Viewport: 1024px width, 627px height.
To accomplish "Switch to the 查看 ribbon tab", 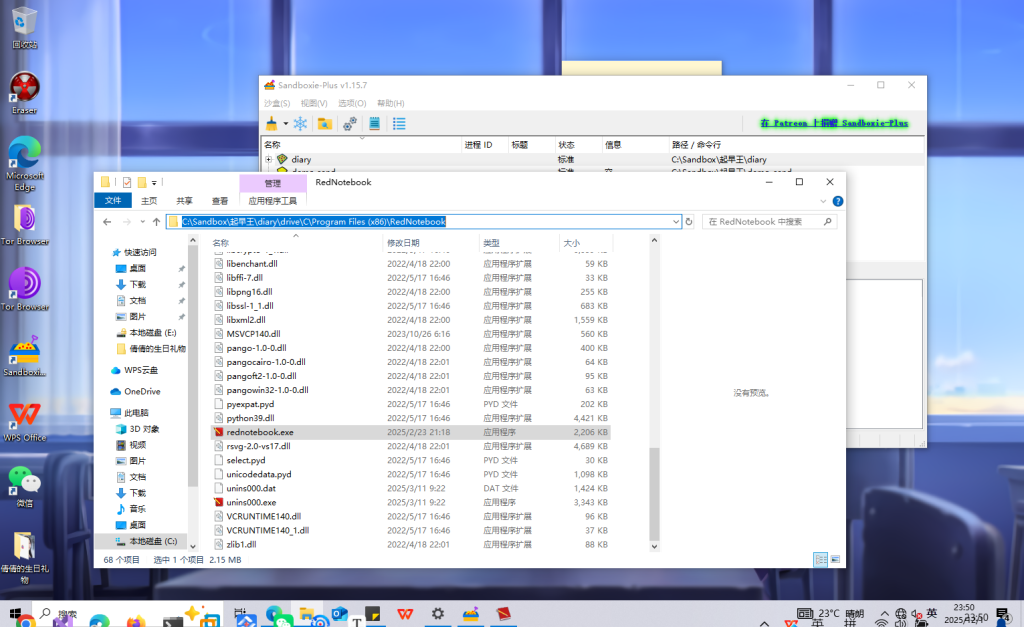I will [219, 201].
